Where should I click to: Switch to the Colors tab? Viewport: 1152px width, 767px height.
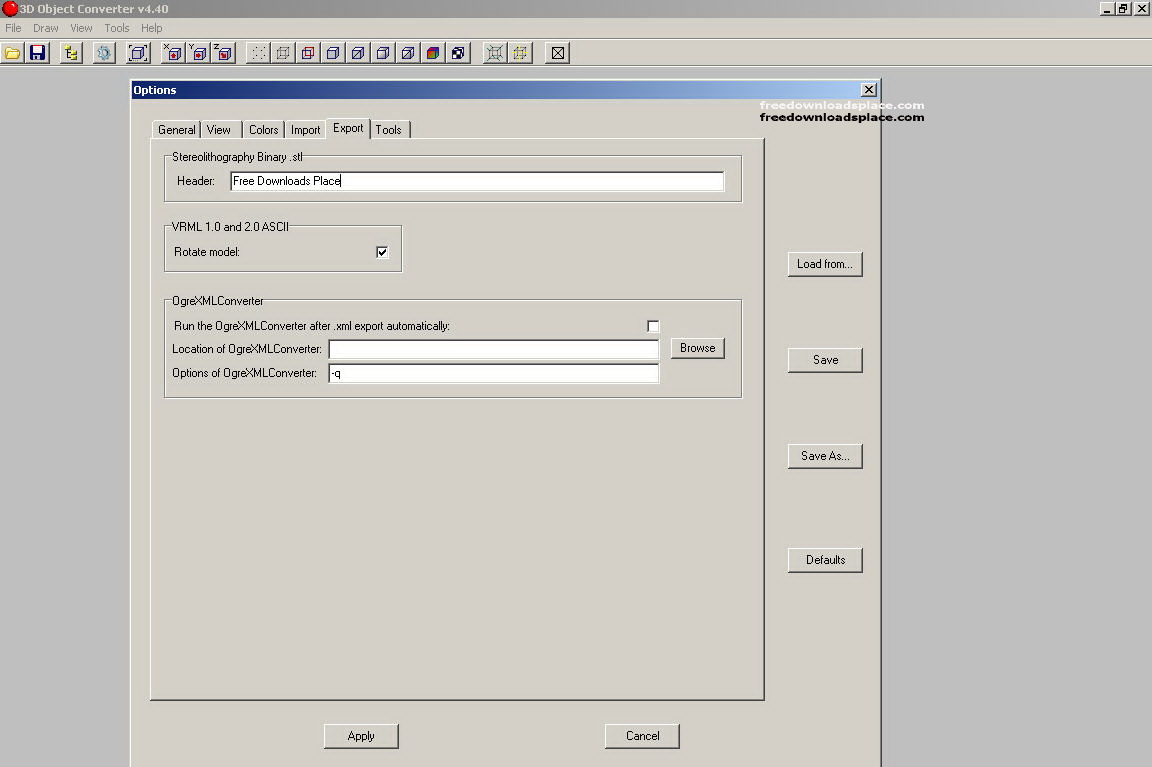coord(263,130)
